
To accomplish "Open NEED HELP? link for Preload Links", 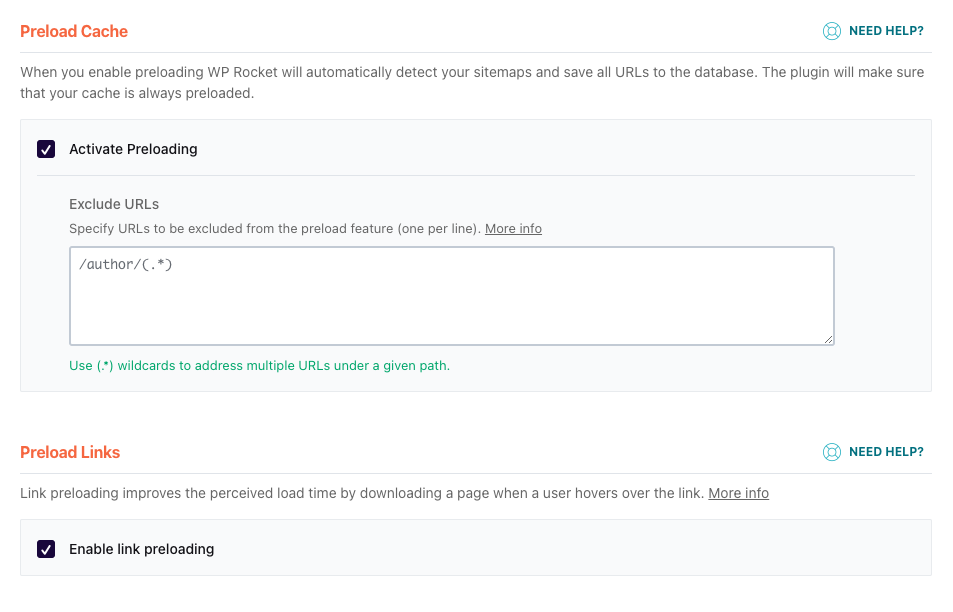I will tap(886, 452).
